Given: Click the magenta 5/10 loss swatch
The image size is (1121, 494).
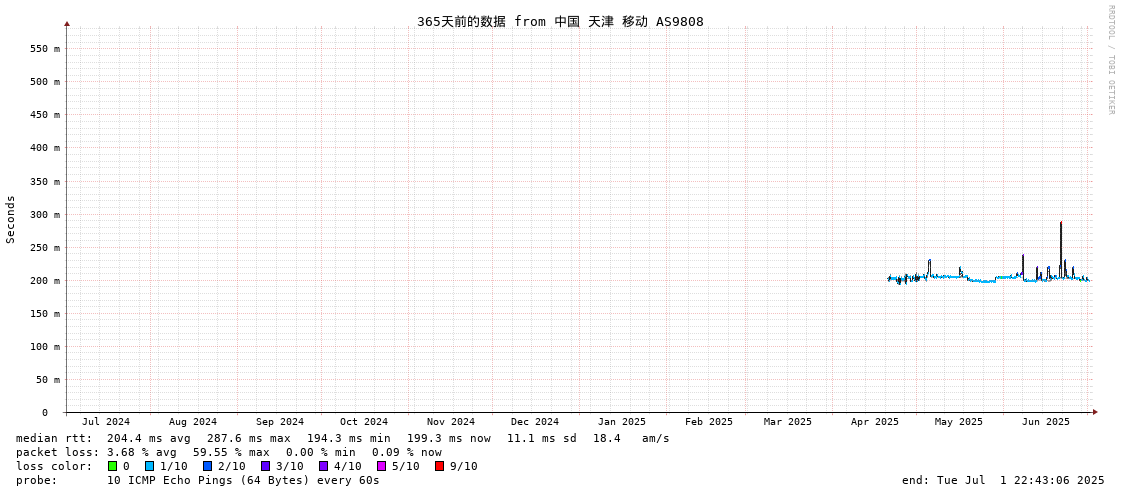Looking at the screenshot, I should (x=382, y=466).
